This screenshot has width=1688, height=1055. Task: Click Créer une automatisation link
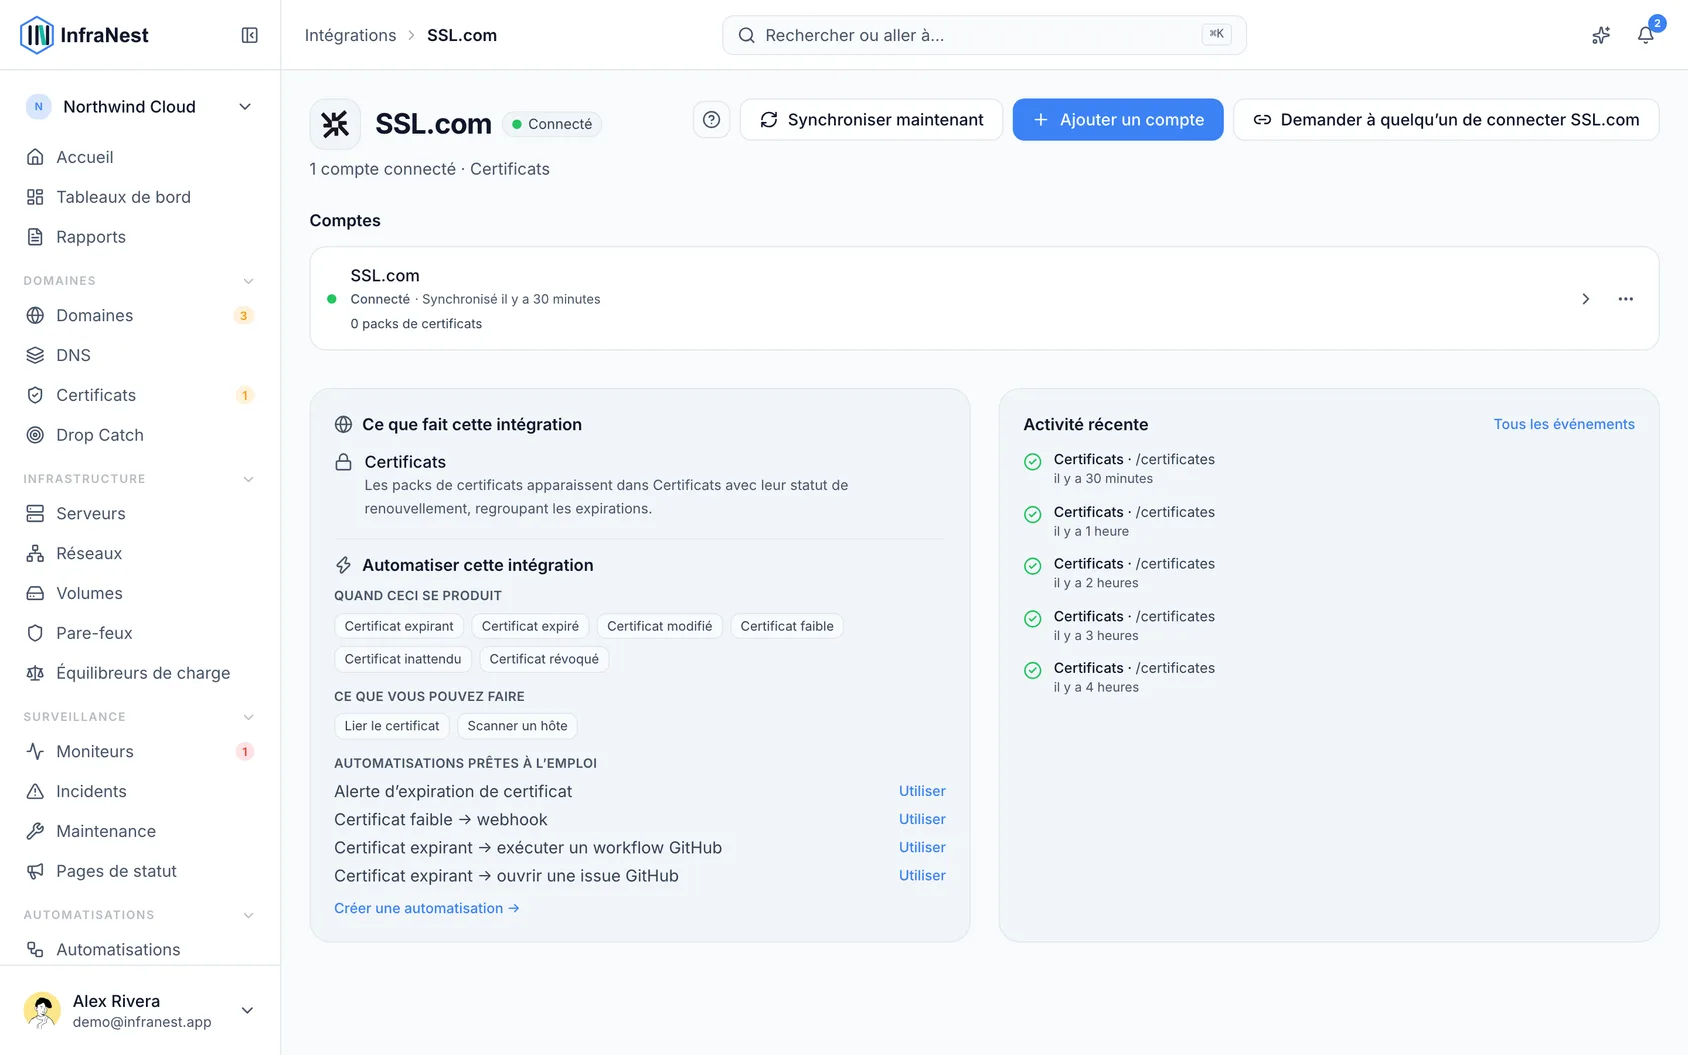pyautogui.click(x=427, y=908)
